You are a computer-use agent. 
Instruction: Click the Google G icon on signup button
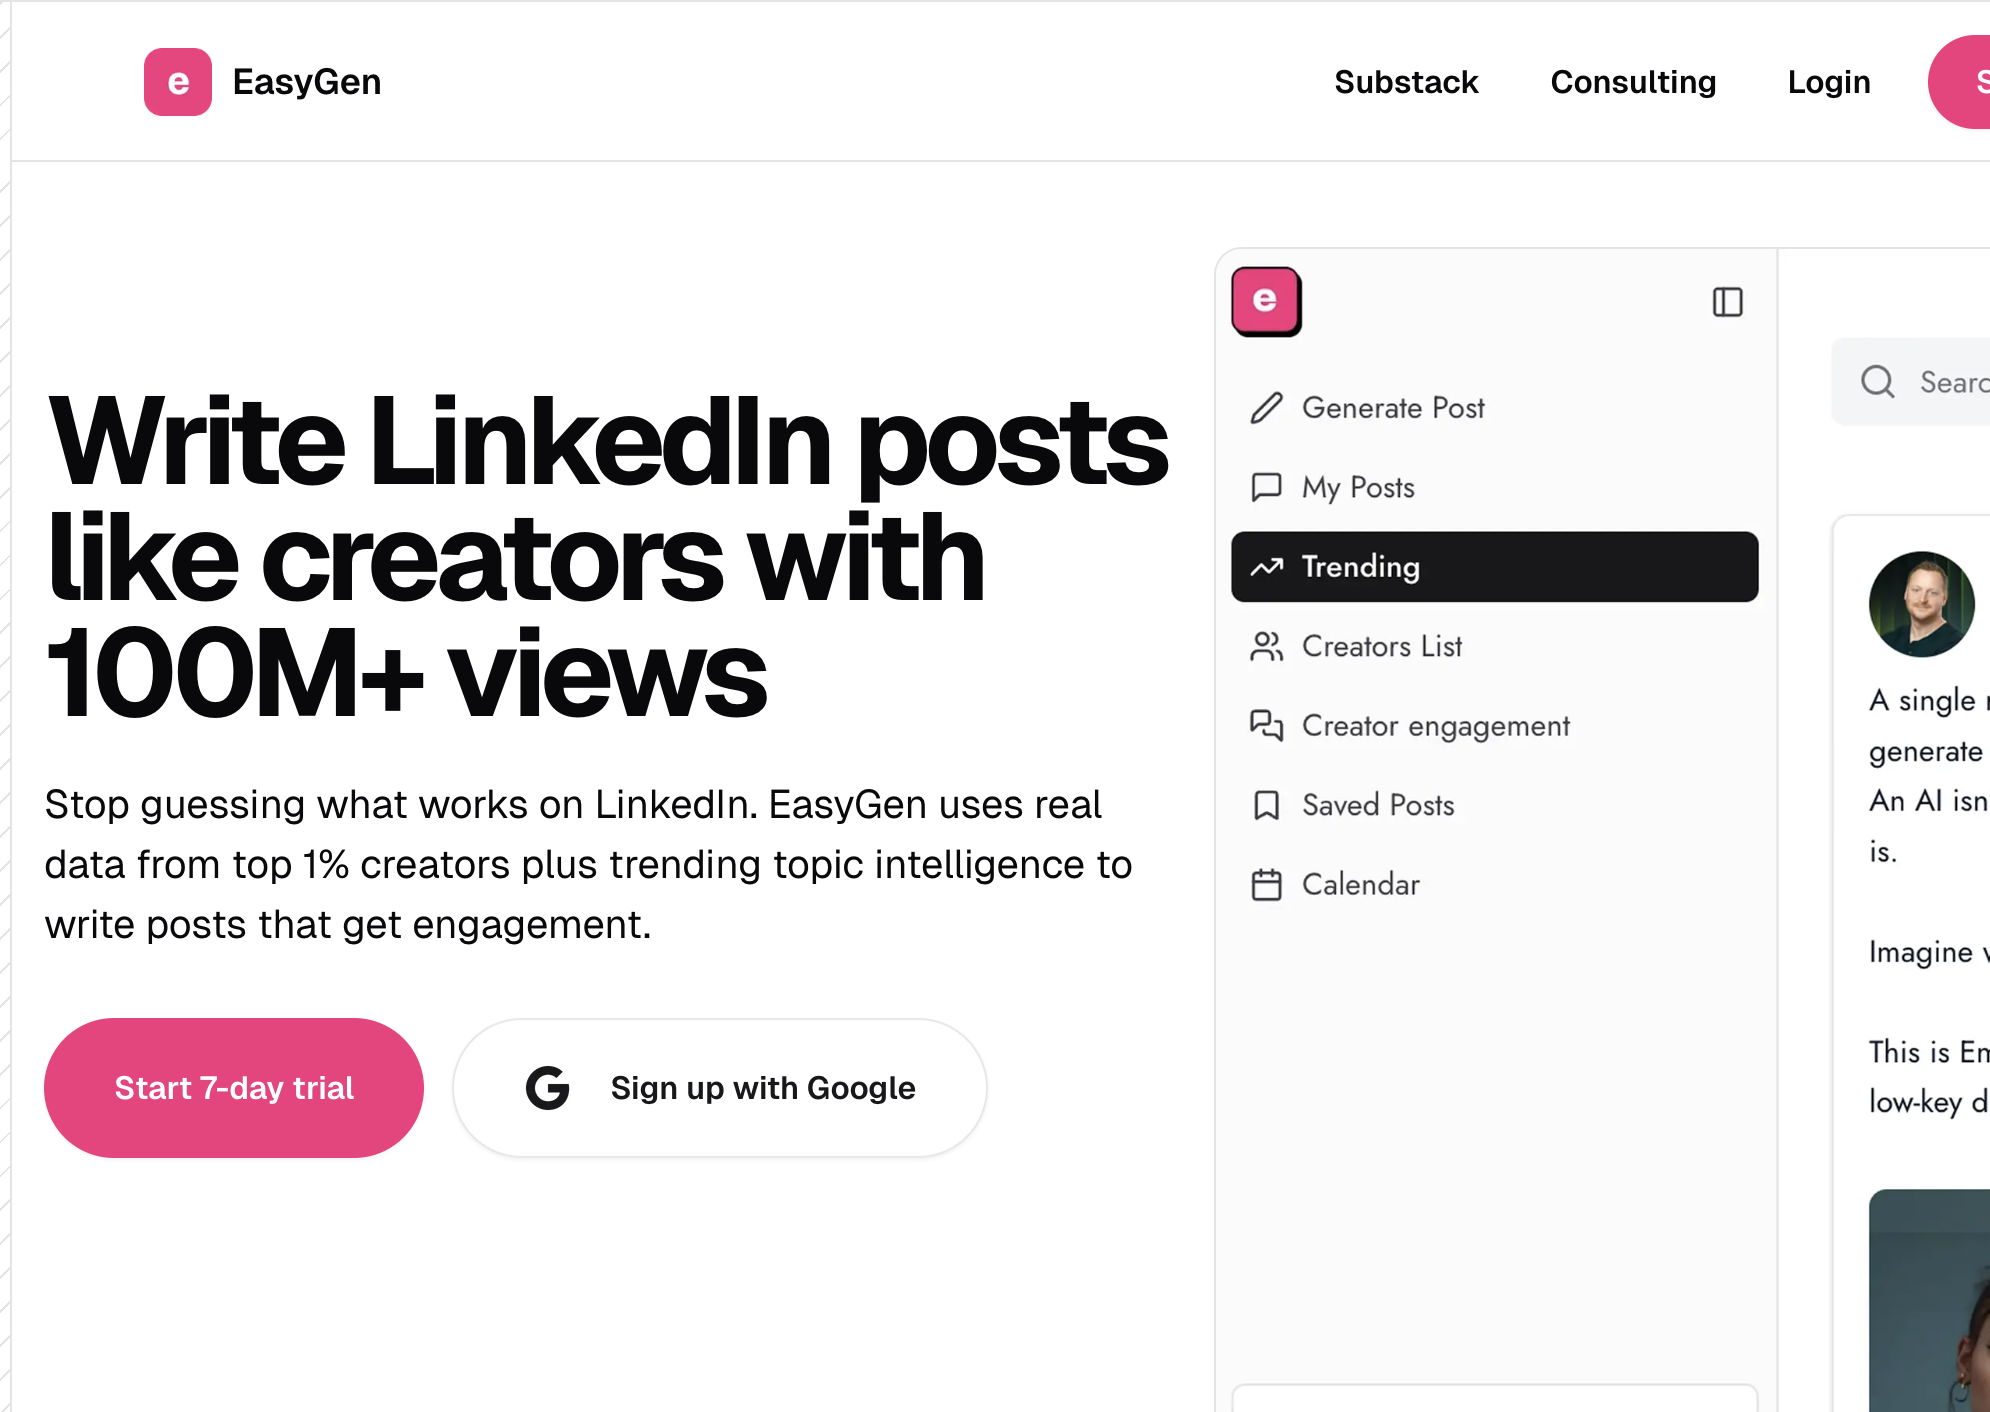click(546, 1088)
